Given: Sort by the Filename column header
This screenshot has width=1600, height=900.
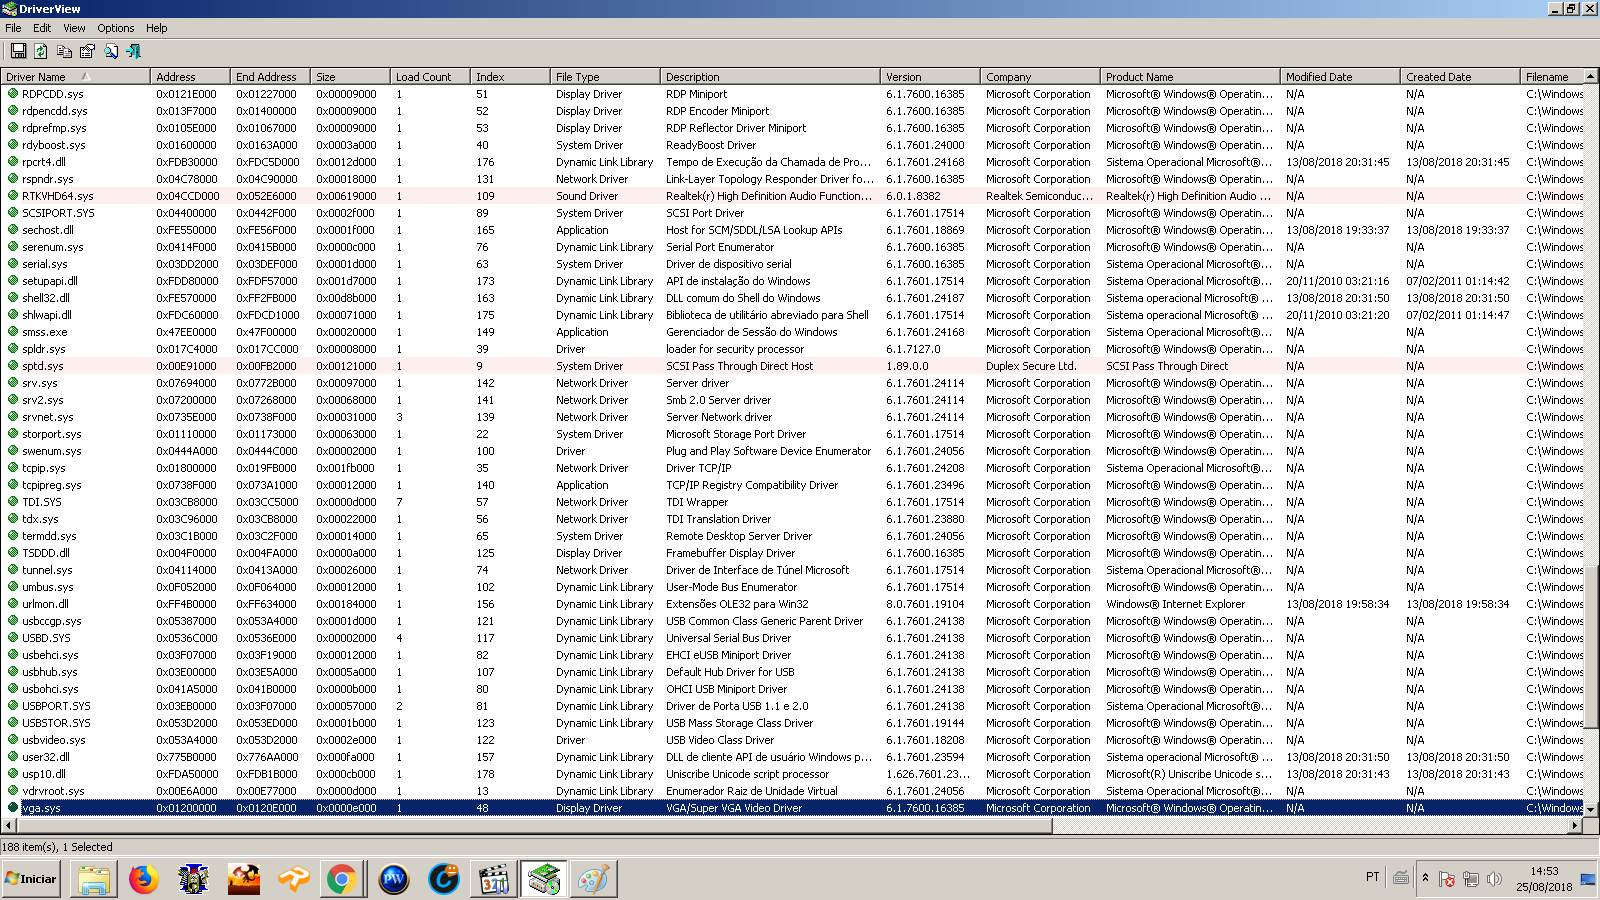Looking at the screenshot, I should click(1552, 77).
